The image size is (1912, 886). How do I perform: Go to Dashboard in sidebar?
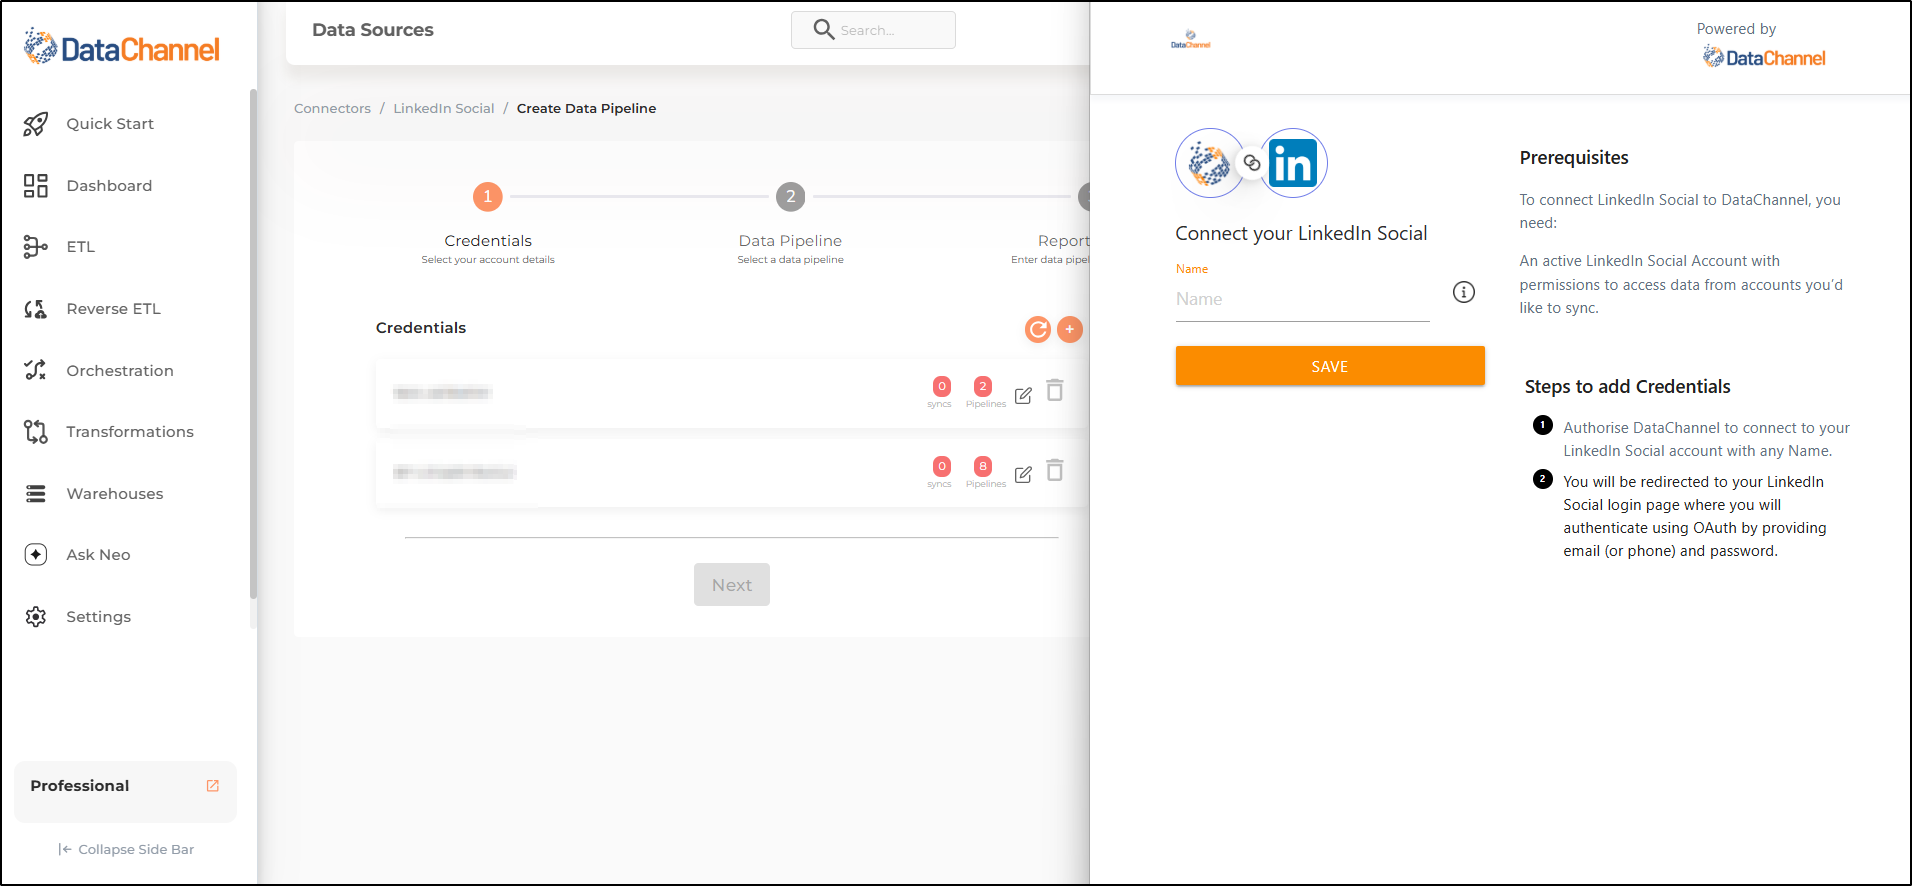point(109,186)
